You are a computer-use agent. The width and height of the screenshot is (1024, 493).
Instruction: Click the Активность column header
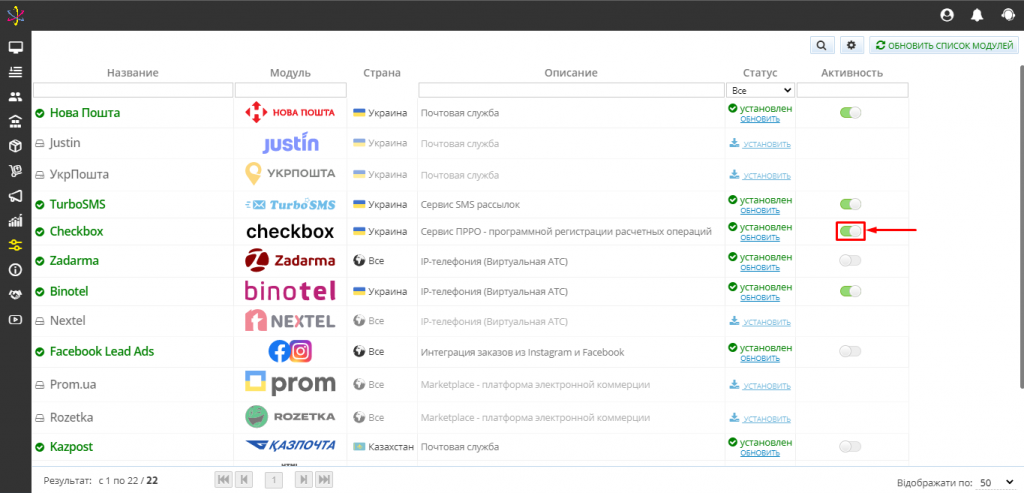[x=852, y=72]
